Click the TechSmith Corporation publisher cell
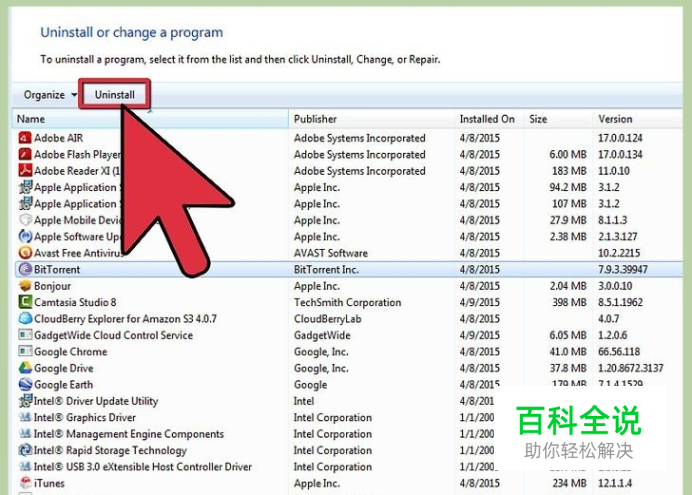The image size is (692, 495). pos(348,302)
